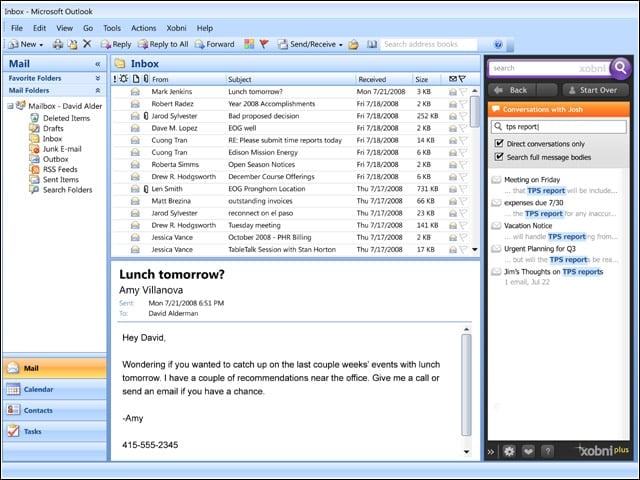The height and width of the screenshot is (480, 640).
Task: Sort by the Importance column header
Action: (115, 79)
